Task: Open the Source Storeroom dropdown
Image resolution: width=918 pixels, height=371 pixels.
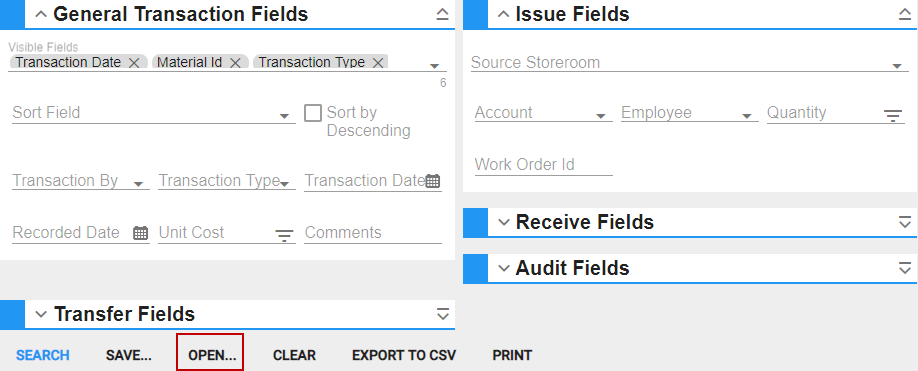Action: coord(687,63)
